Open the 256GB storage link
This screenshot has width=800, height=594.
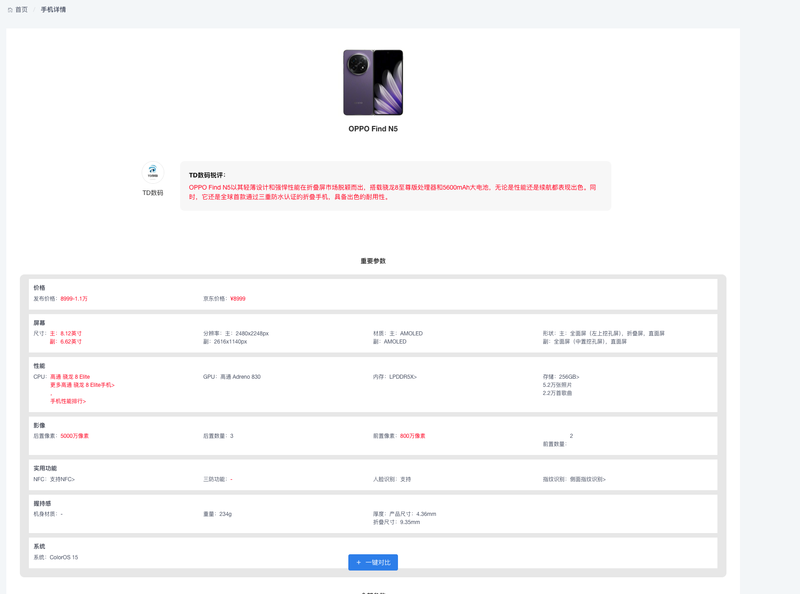pos(569,377)
